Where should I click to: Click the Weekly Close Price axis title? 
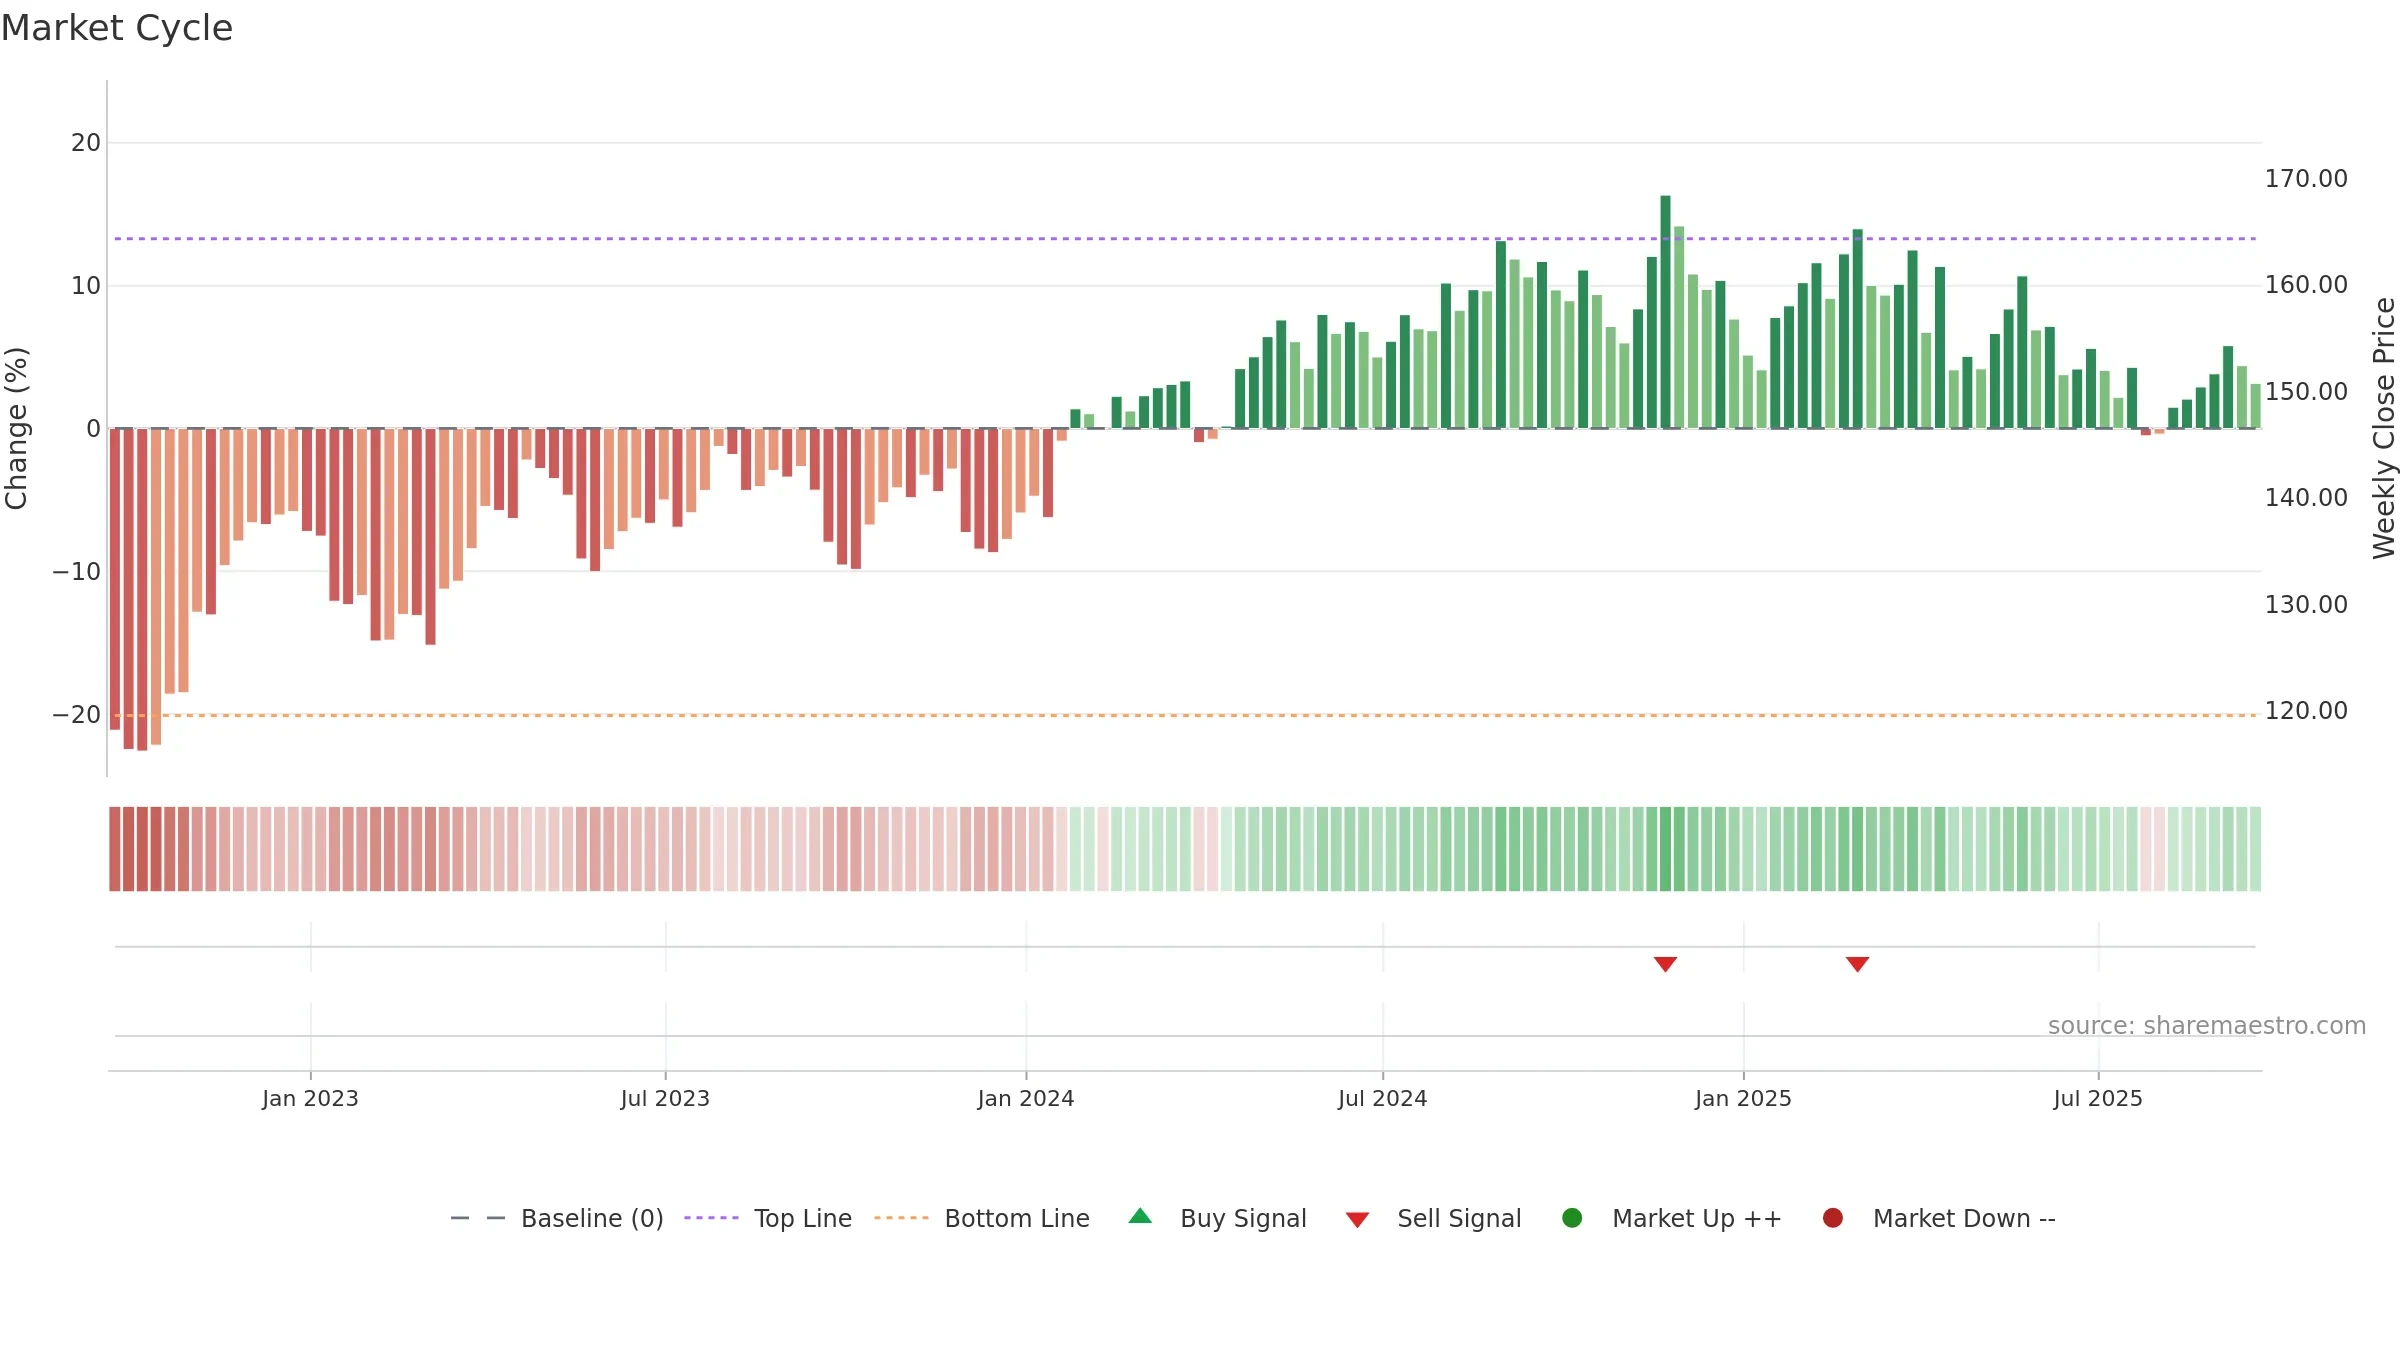(x=2384, y=428)
